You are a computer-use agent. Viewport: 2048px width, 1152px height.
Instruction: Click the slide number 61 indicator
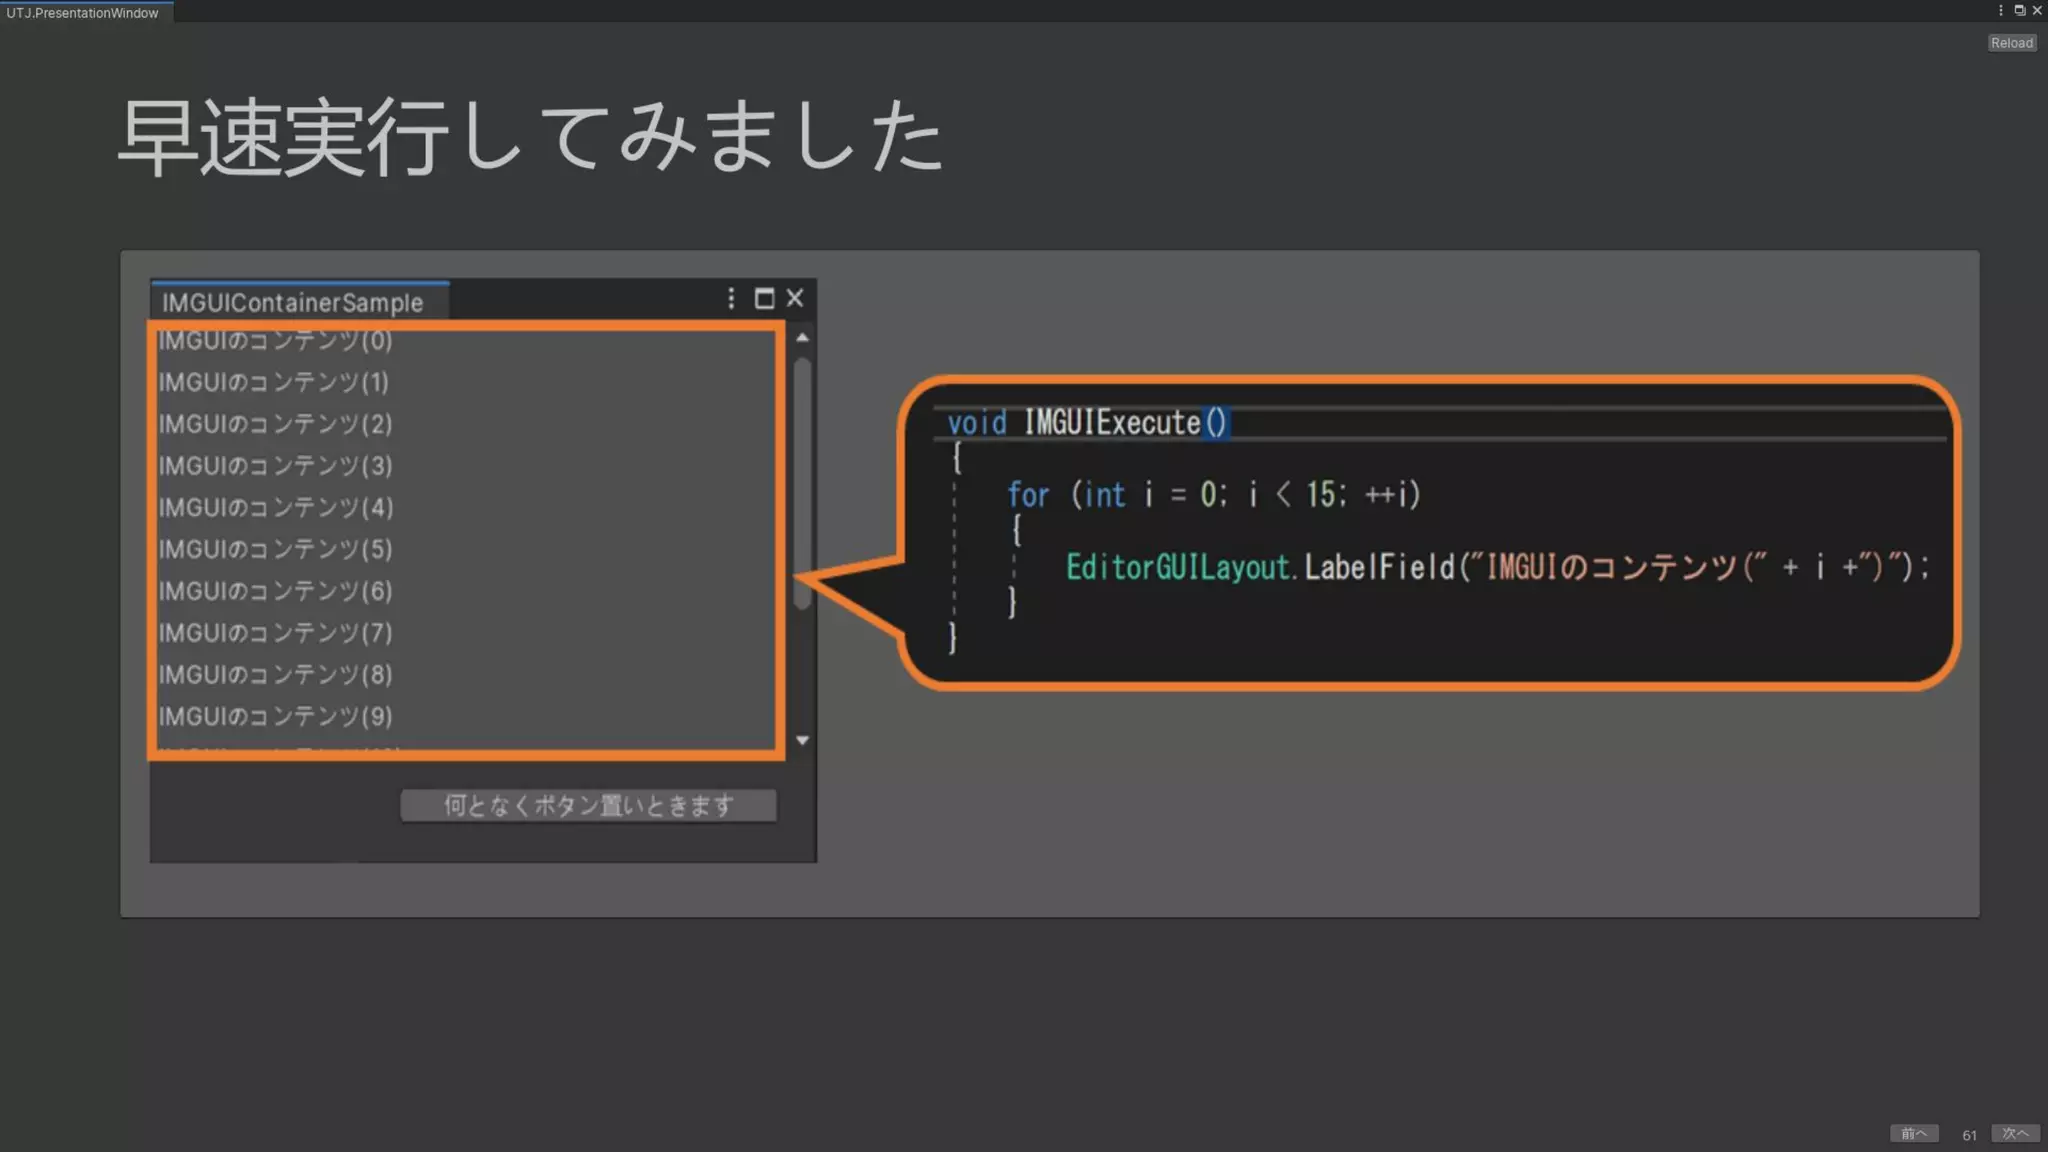1969,1135
